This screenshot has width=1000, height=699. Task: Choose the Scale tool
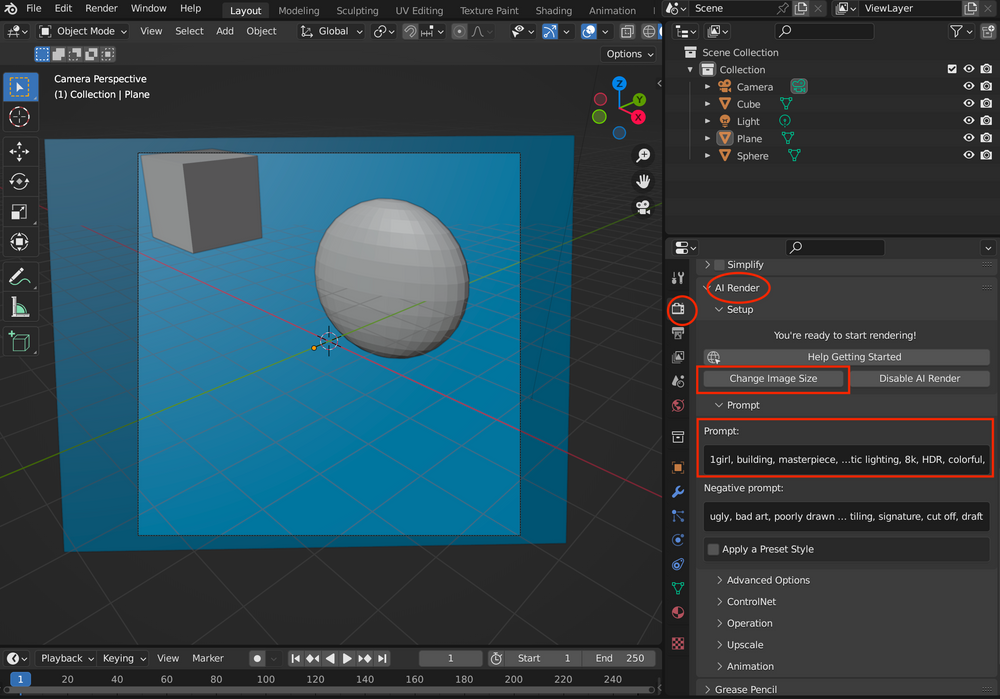click(x=20, y=212)
